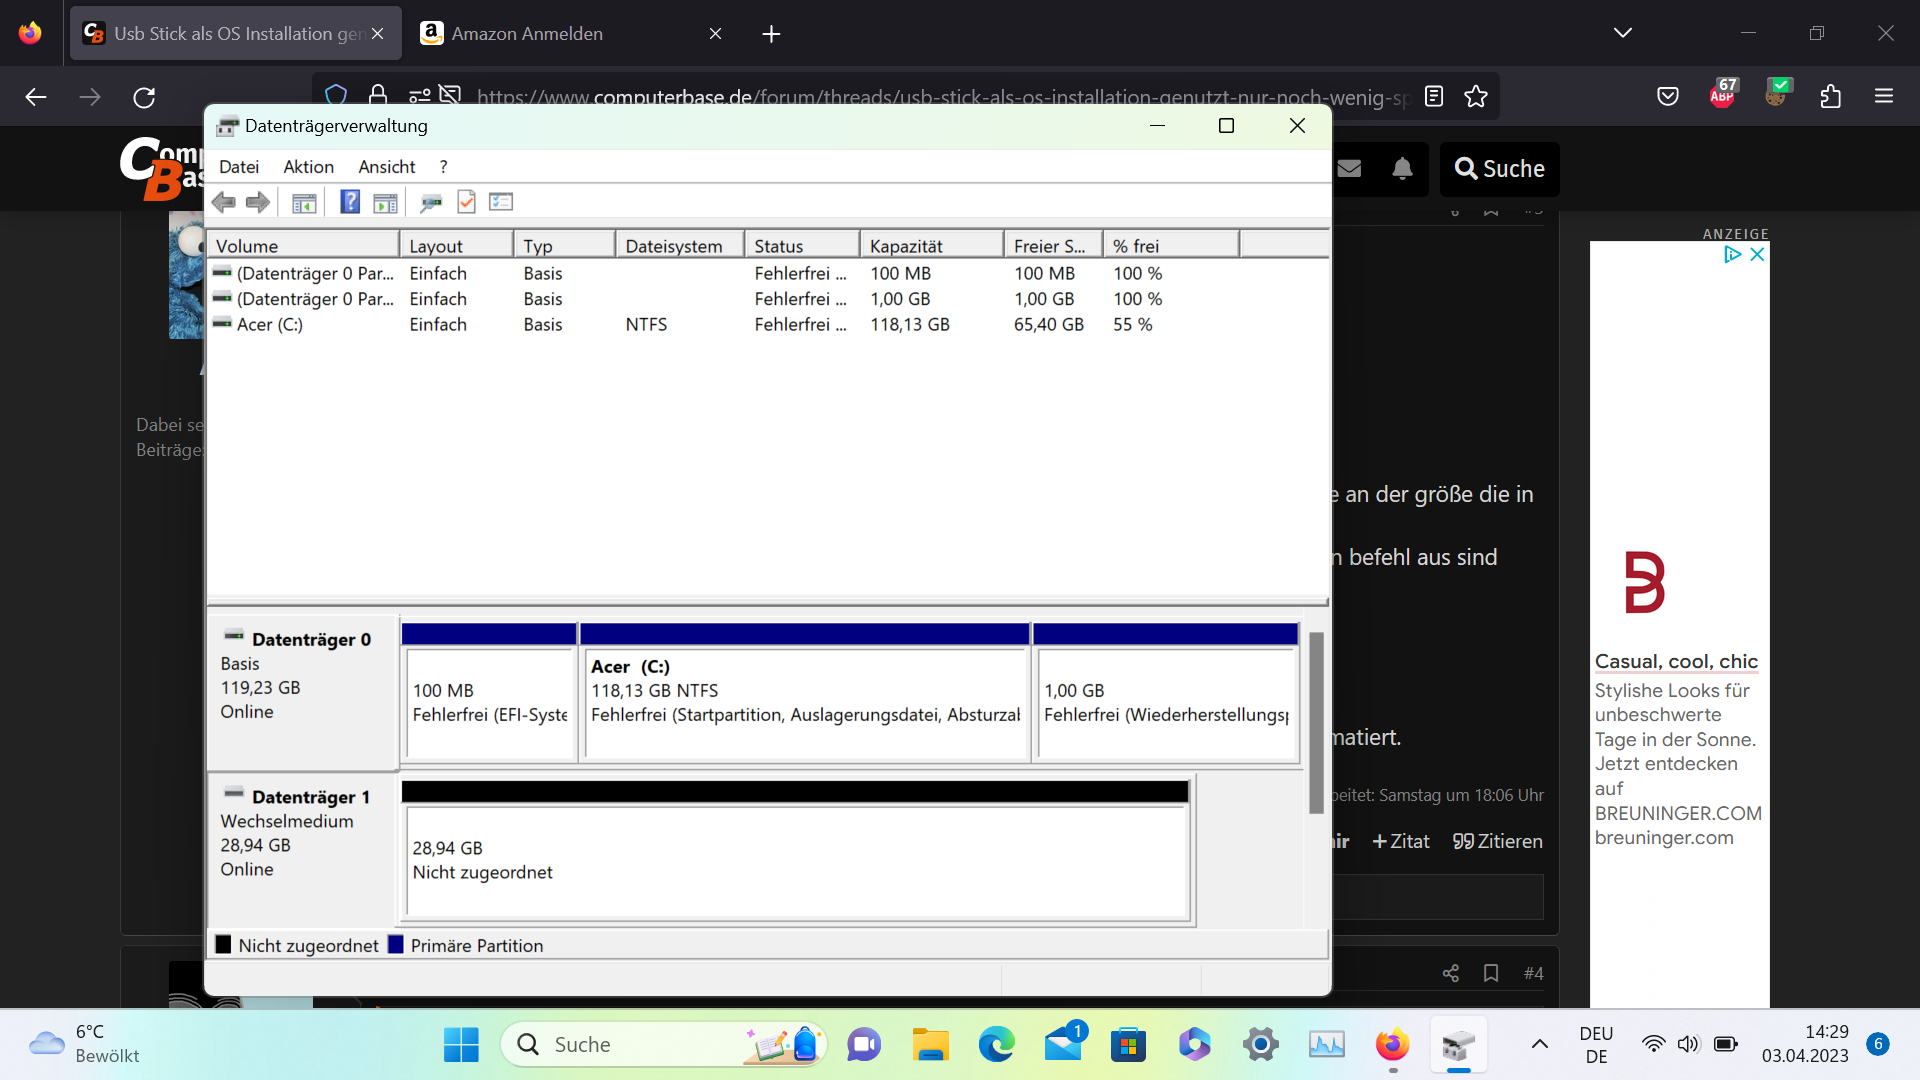Screen dimensions: 1920x1080
Task: Open the Aktion menu
Action: point(307,166)
